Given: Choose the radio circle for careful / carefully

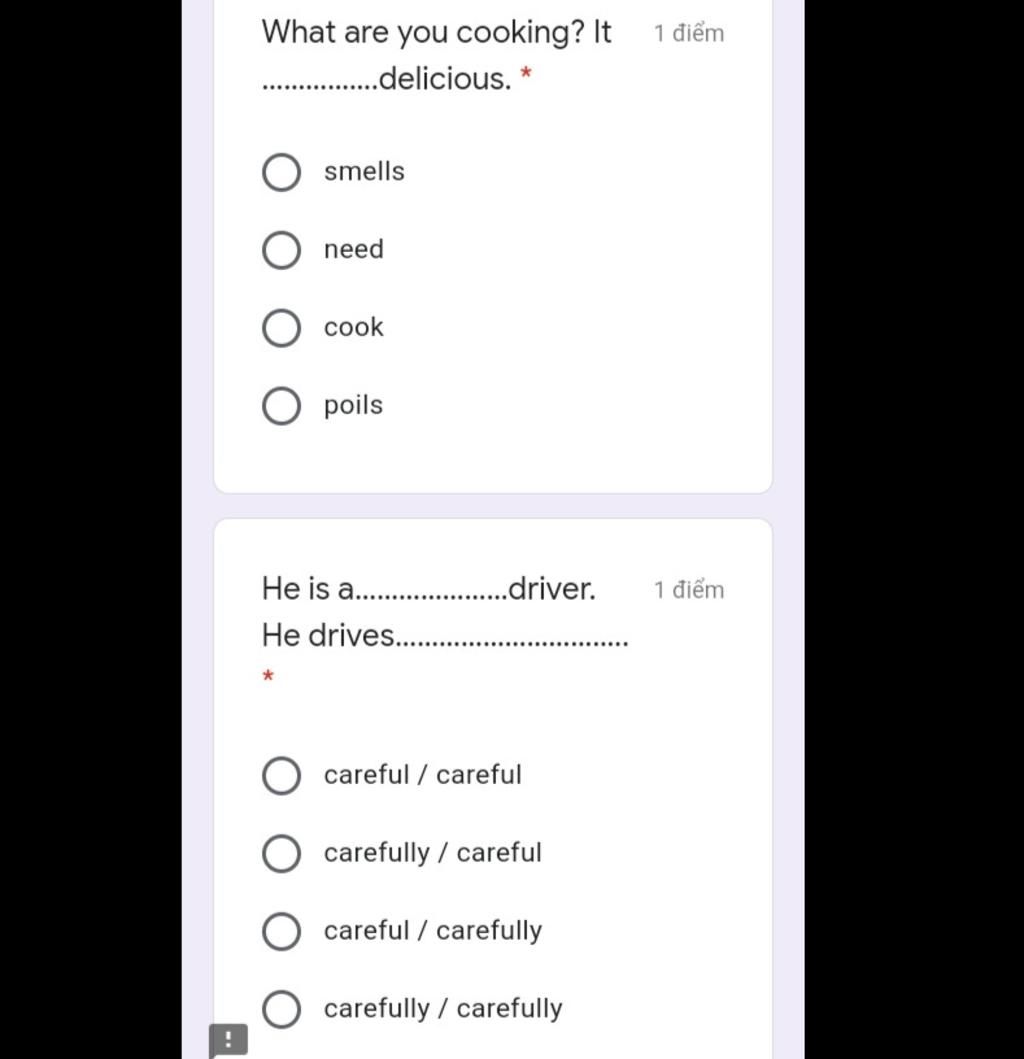Looking at the screenshot, I should click(x=281, y=931).
